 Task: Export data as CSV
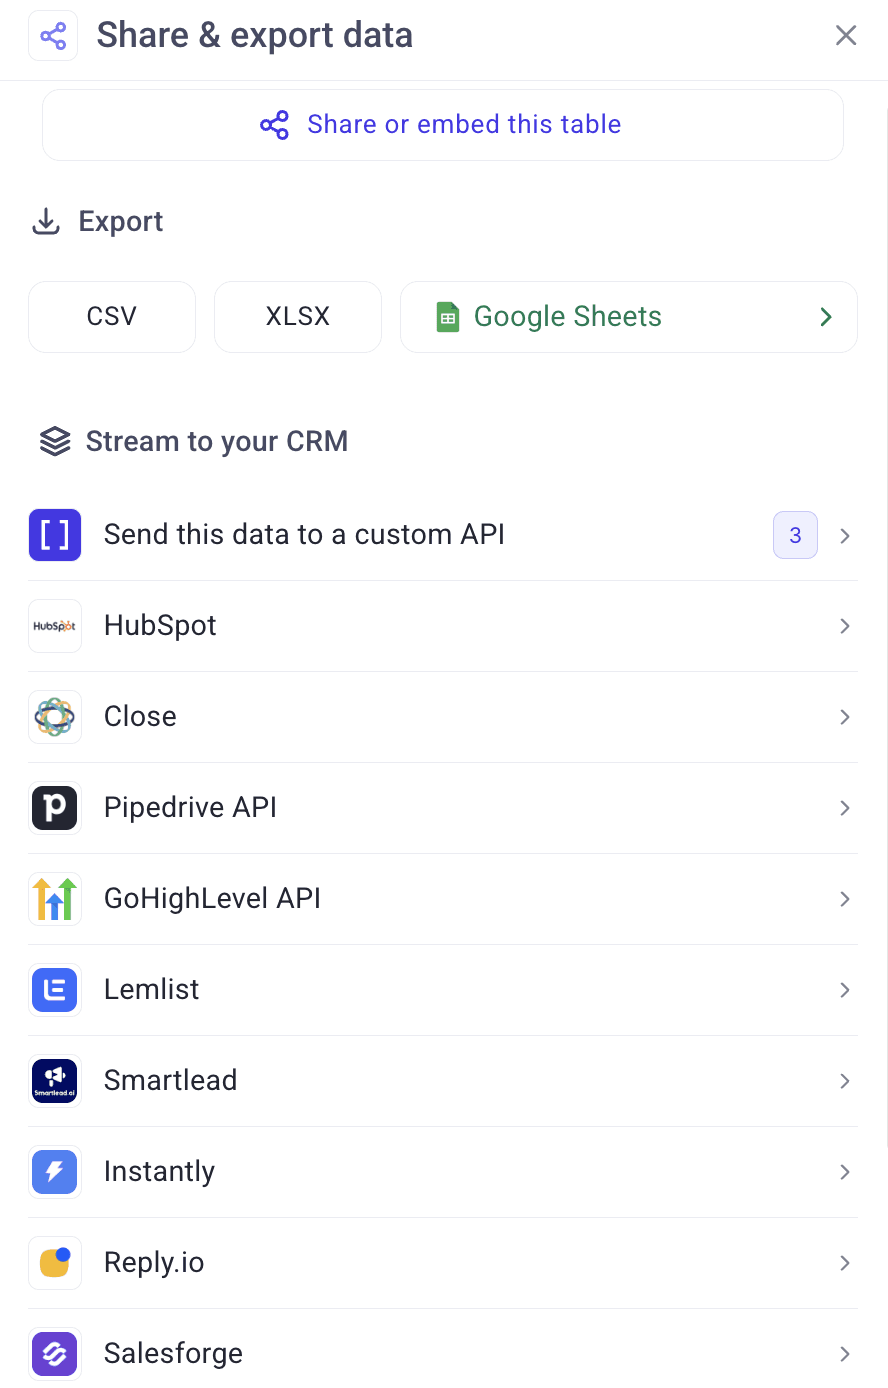tap(111, 316)
